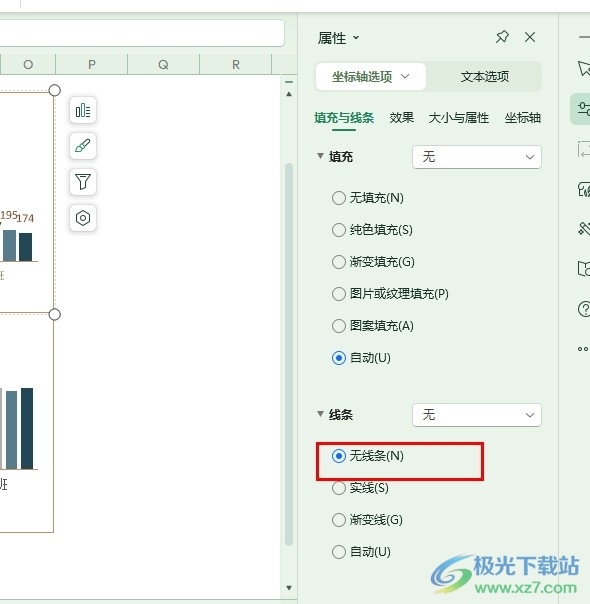Switch to the 效果 tab

click(401, 117)
